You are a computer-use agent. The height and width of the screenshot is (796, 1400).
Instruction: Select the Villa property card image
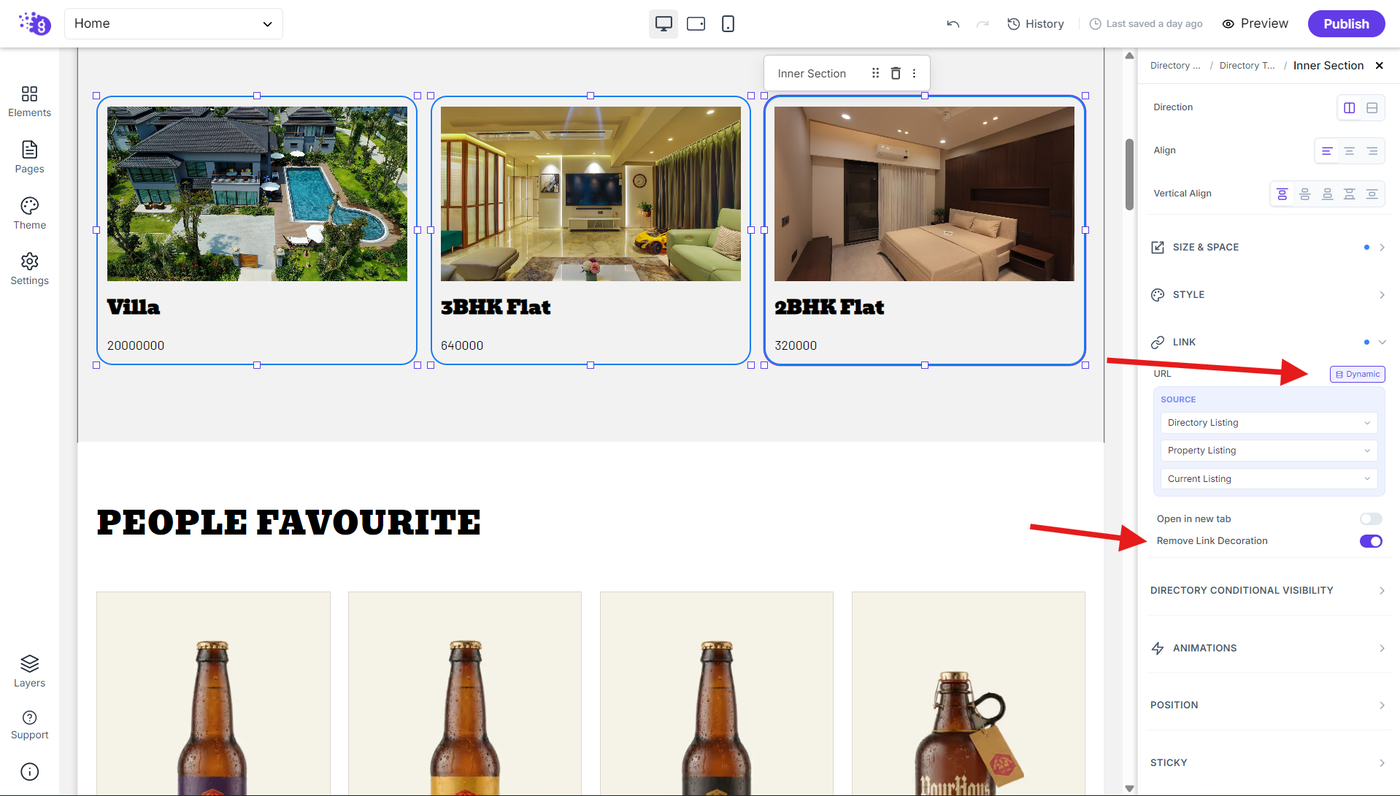click(x=257, y=194)
